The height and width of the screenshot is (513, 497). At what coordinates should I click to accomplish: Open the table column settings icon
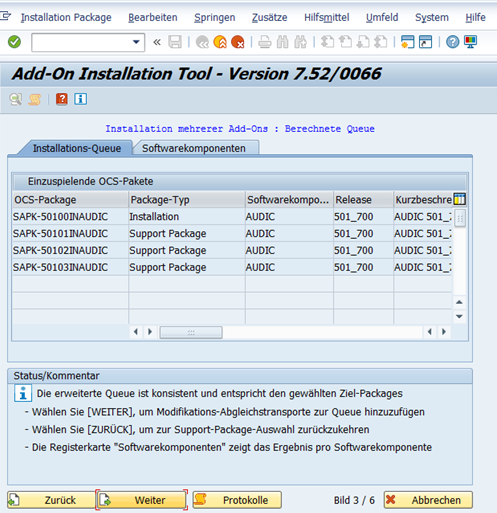click(460, 199)
